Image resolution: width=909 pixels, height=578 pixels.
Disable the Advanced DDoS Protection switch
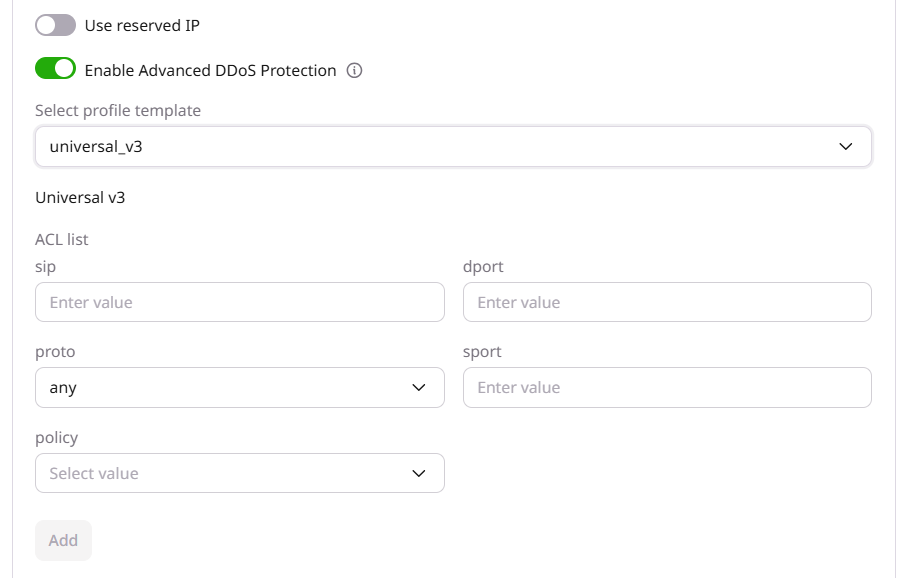tap(55, 68)
